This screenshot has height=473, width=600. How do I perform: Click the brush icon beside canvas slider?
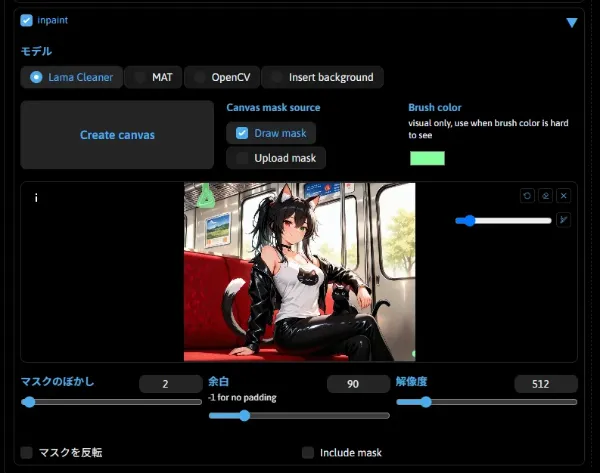[563, 220]
